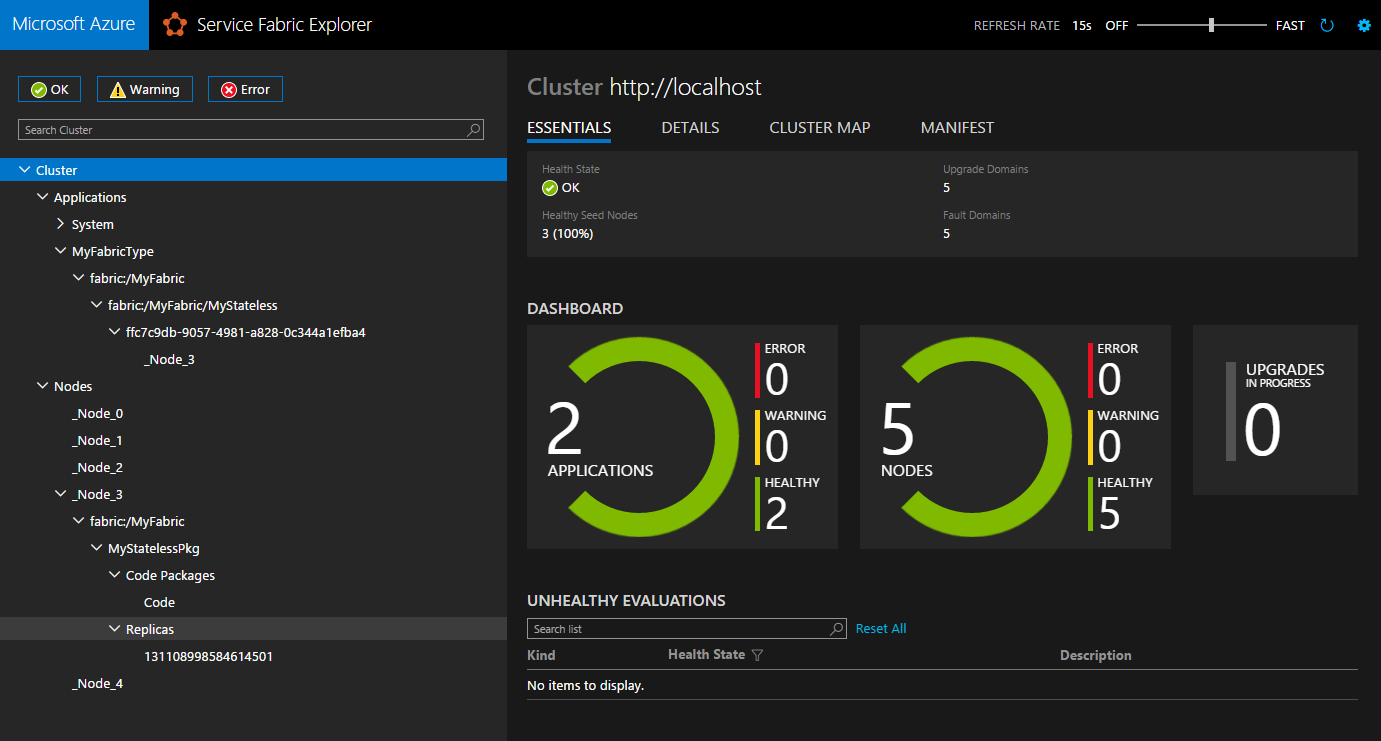Switch to the ESSENTIALS tab
This screenshot has width=1381, height=741.
(569, 128)
